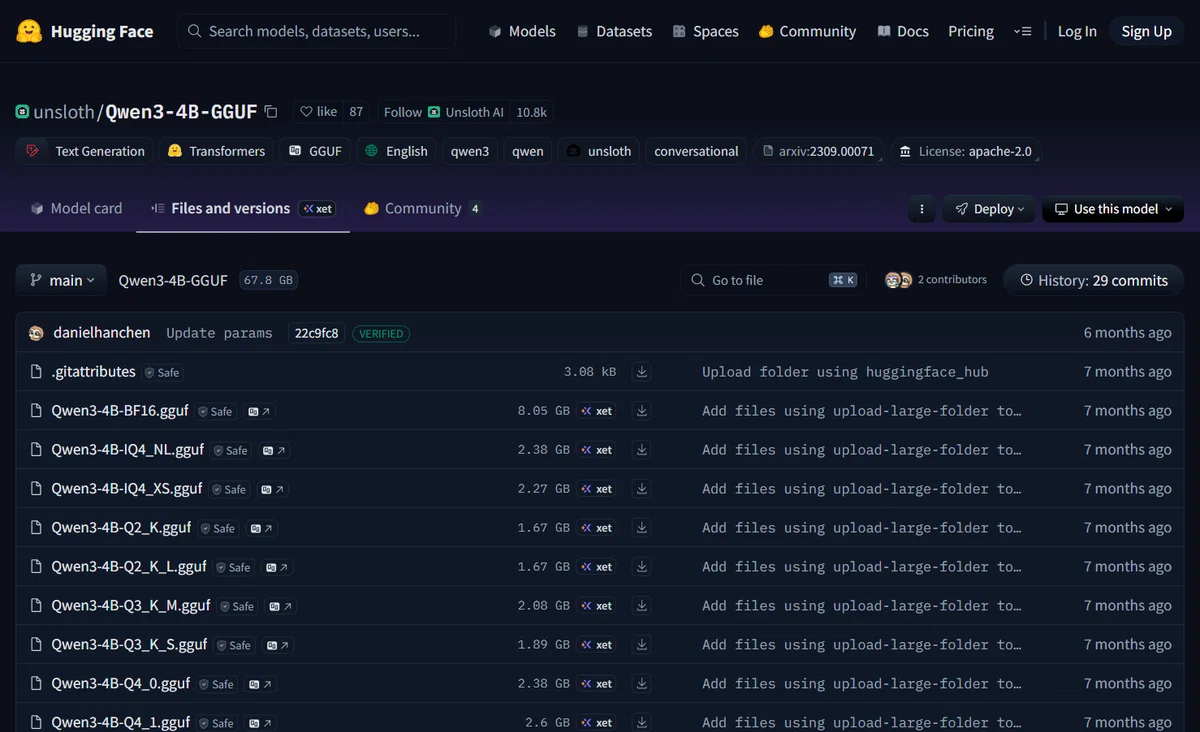Focus the search models, datasets, users field
1200x732 pixels.
(x=317, y=31)
